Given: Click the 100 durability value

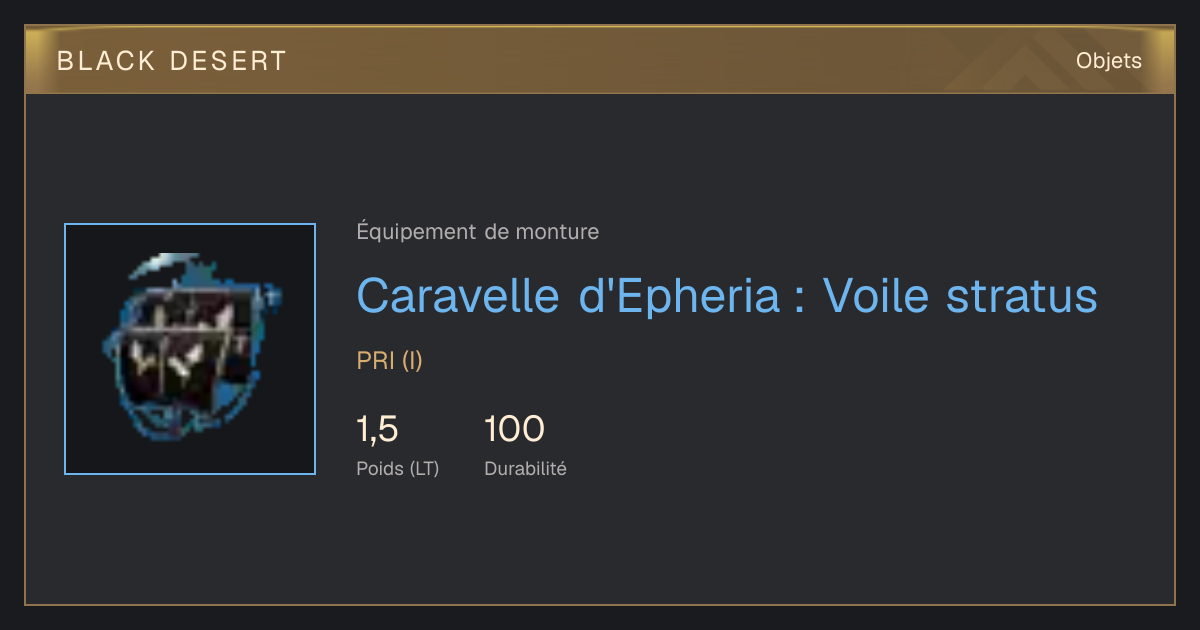Looking at the screenshot, I should [514, 429].
